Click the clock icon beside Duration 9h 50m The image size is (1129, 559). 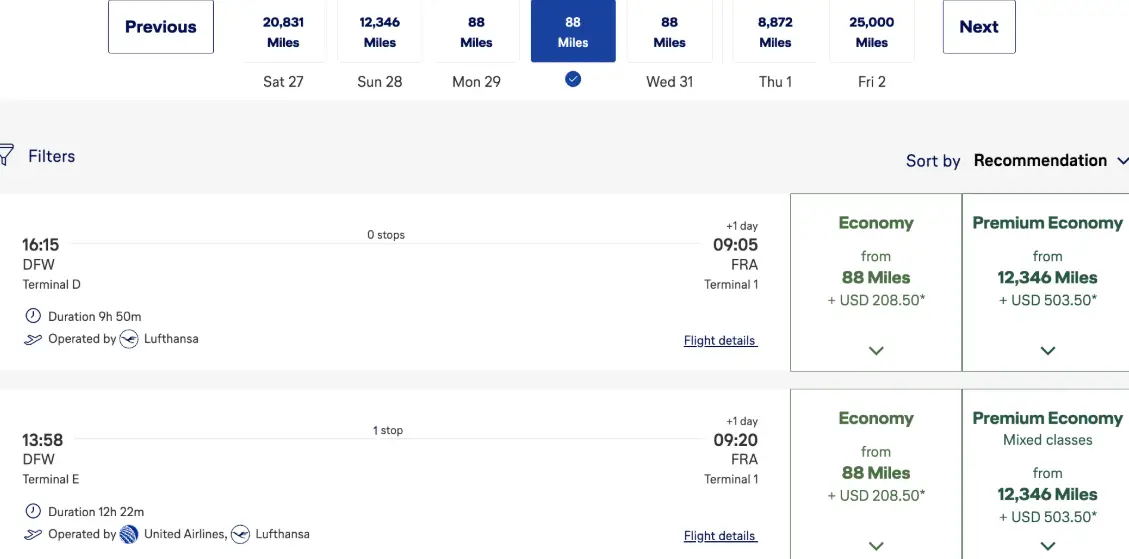33,316
